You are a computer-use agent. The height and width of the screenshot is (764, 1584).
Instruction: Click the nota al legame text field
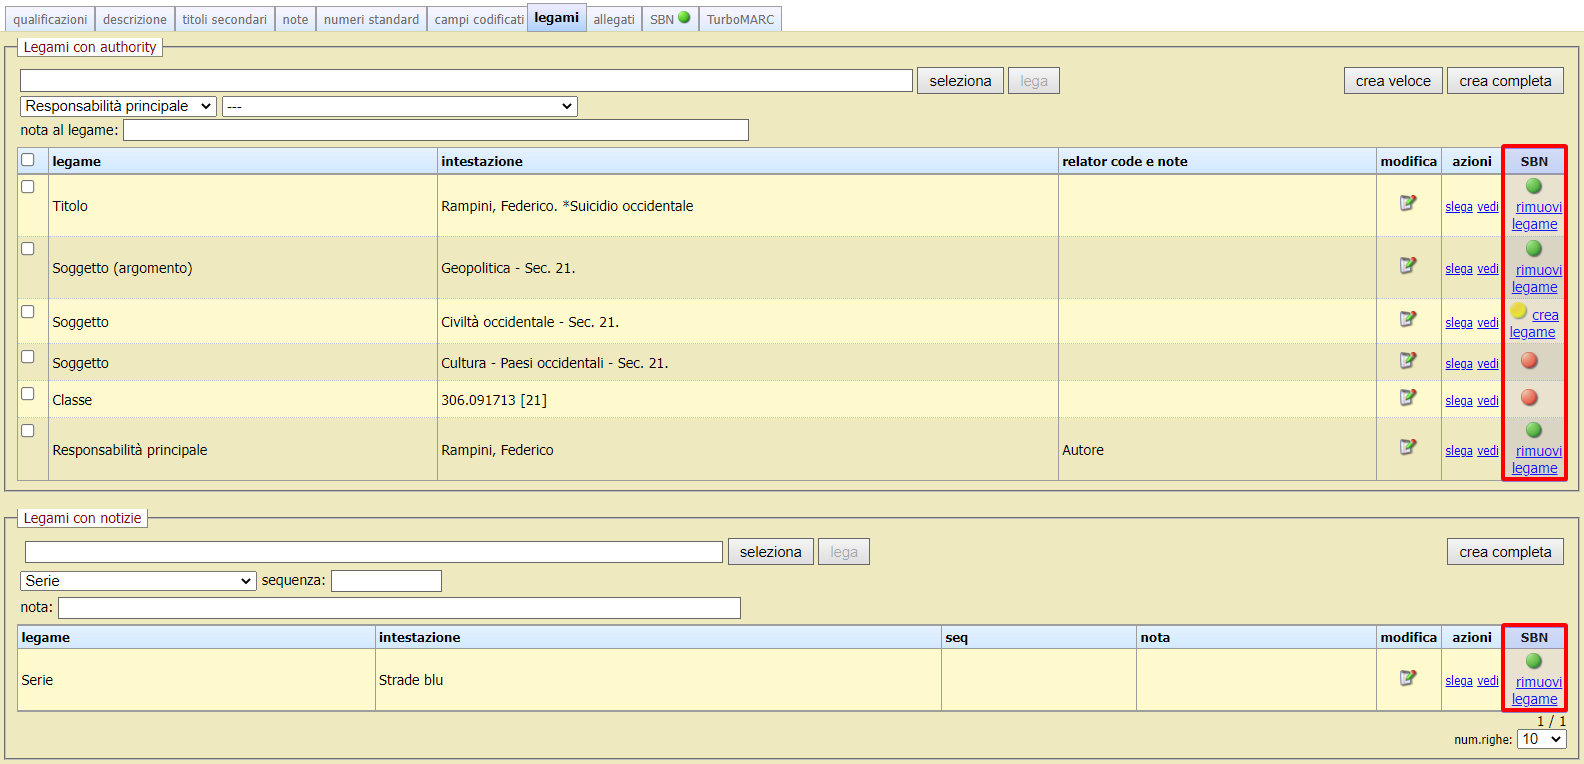(435, 130)
